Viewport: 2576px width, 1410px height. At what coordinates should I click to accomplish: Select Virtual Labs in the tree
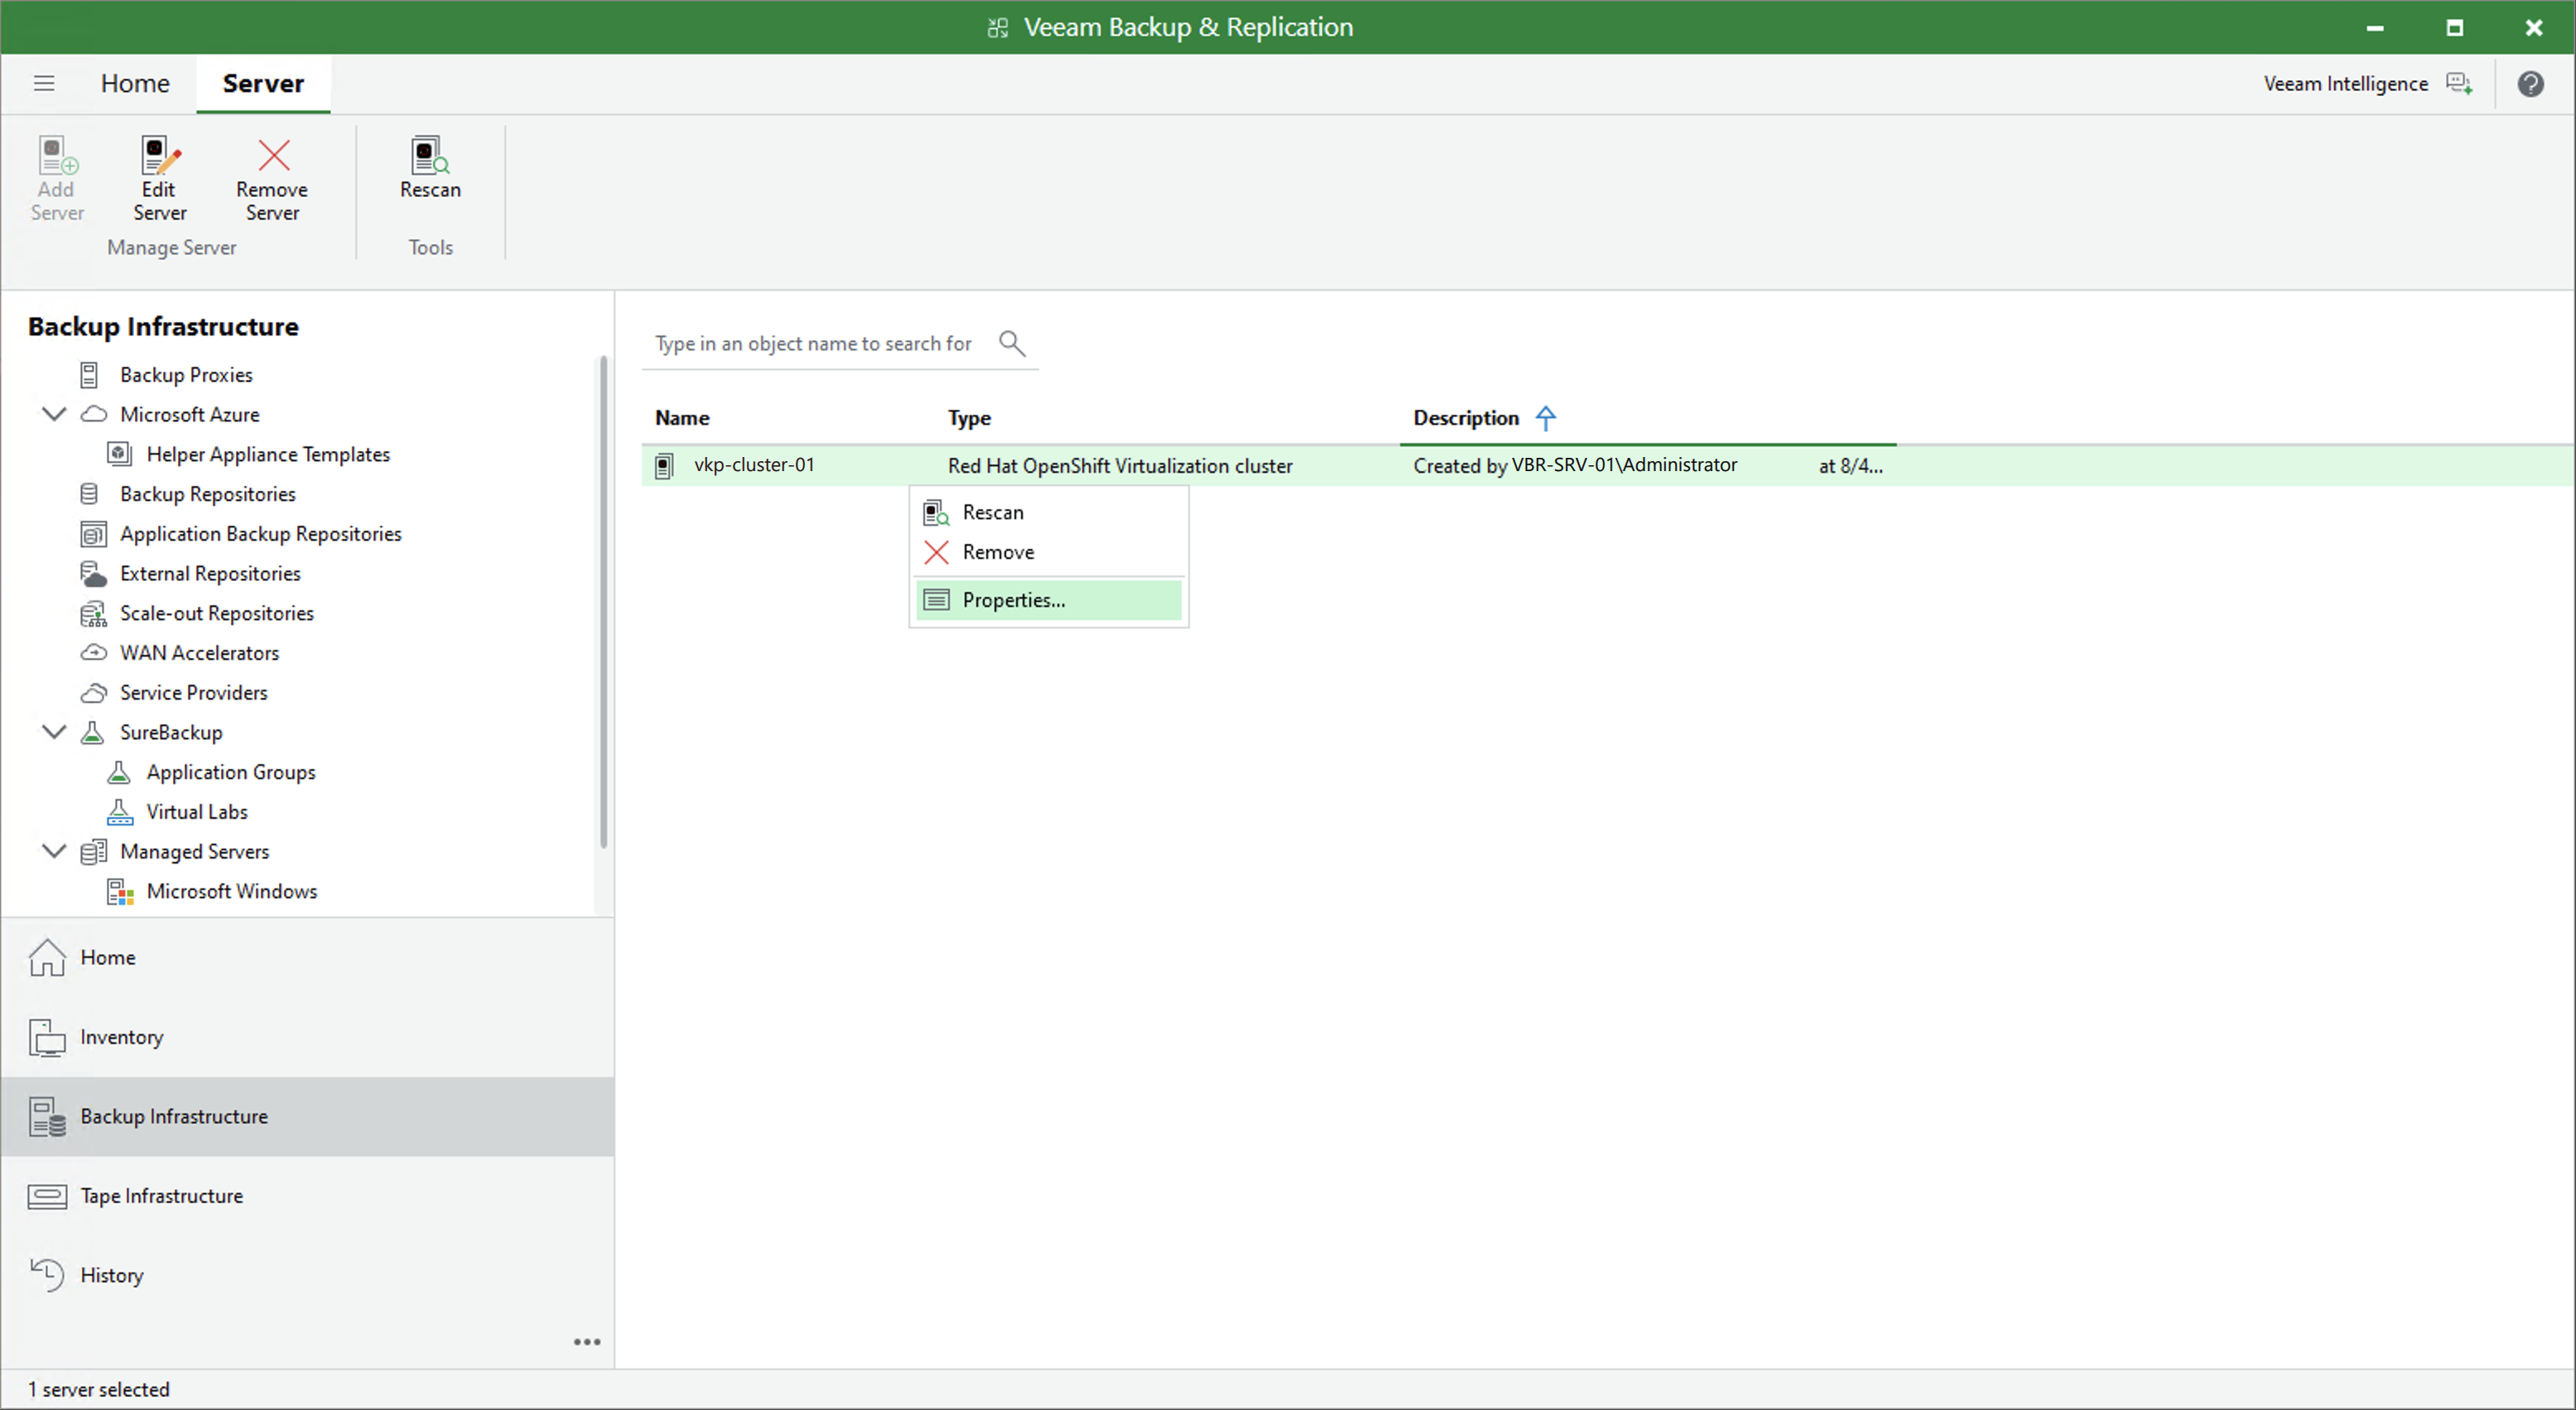point(197,812)
